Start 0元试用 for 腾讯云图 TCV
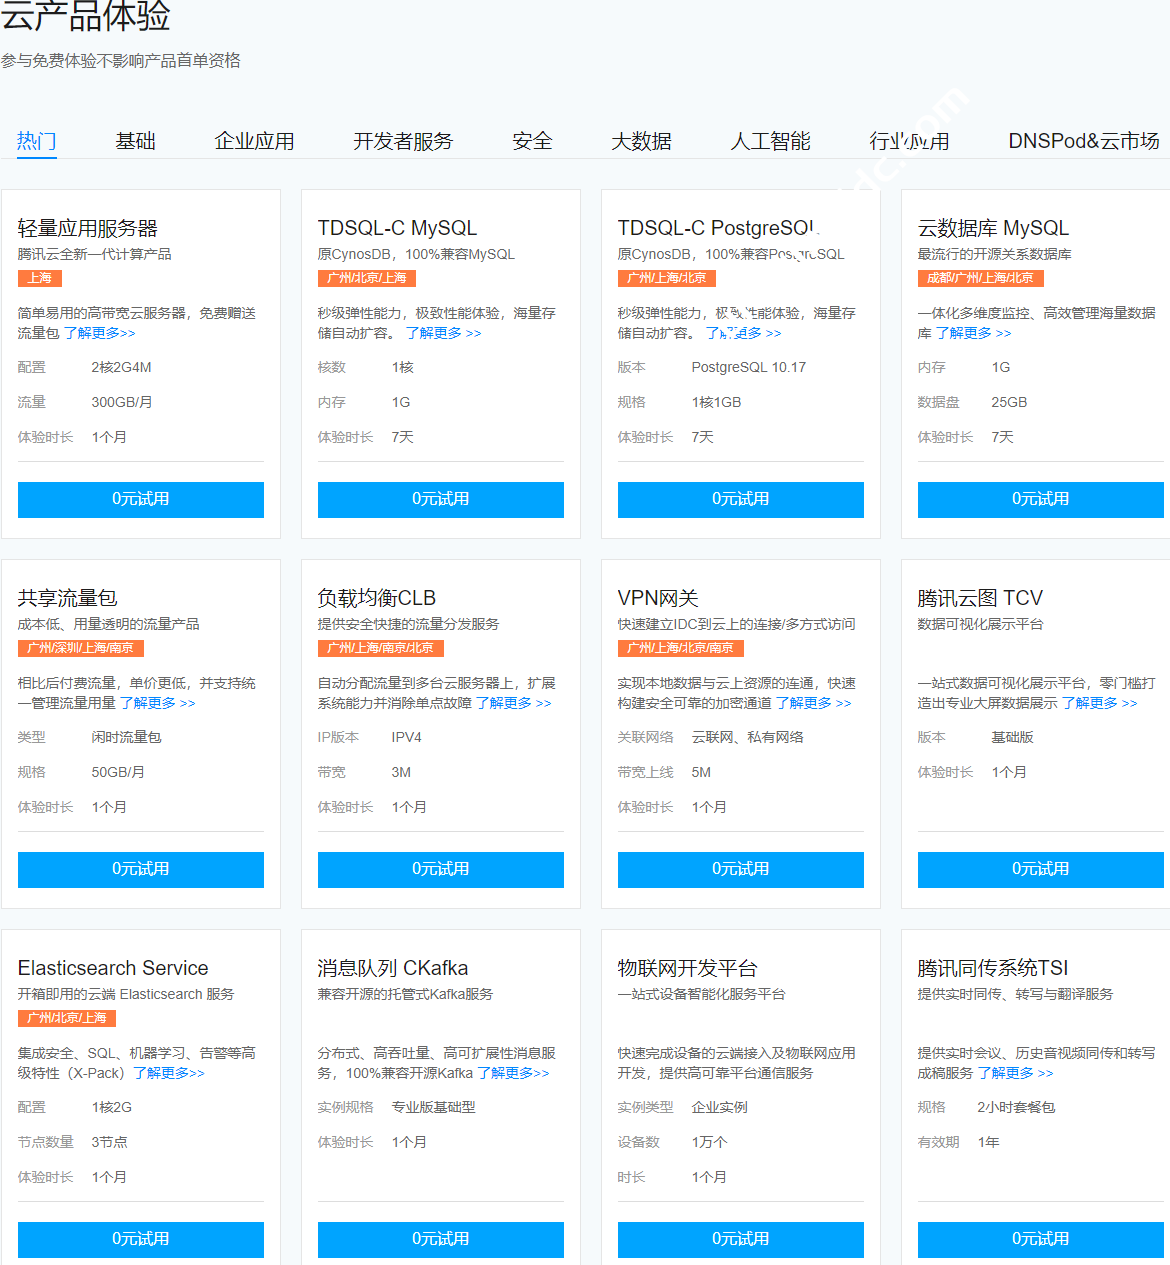1170x1265 pixels. (x=1040, y=869)
